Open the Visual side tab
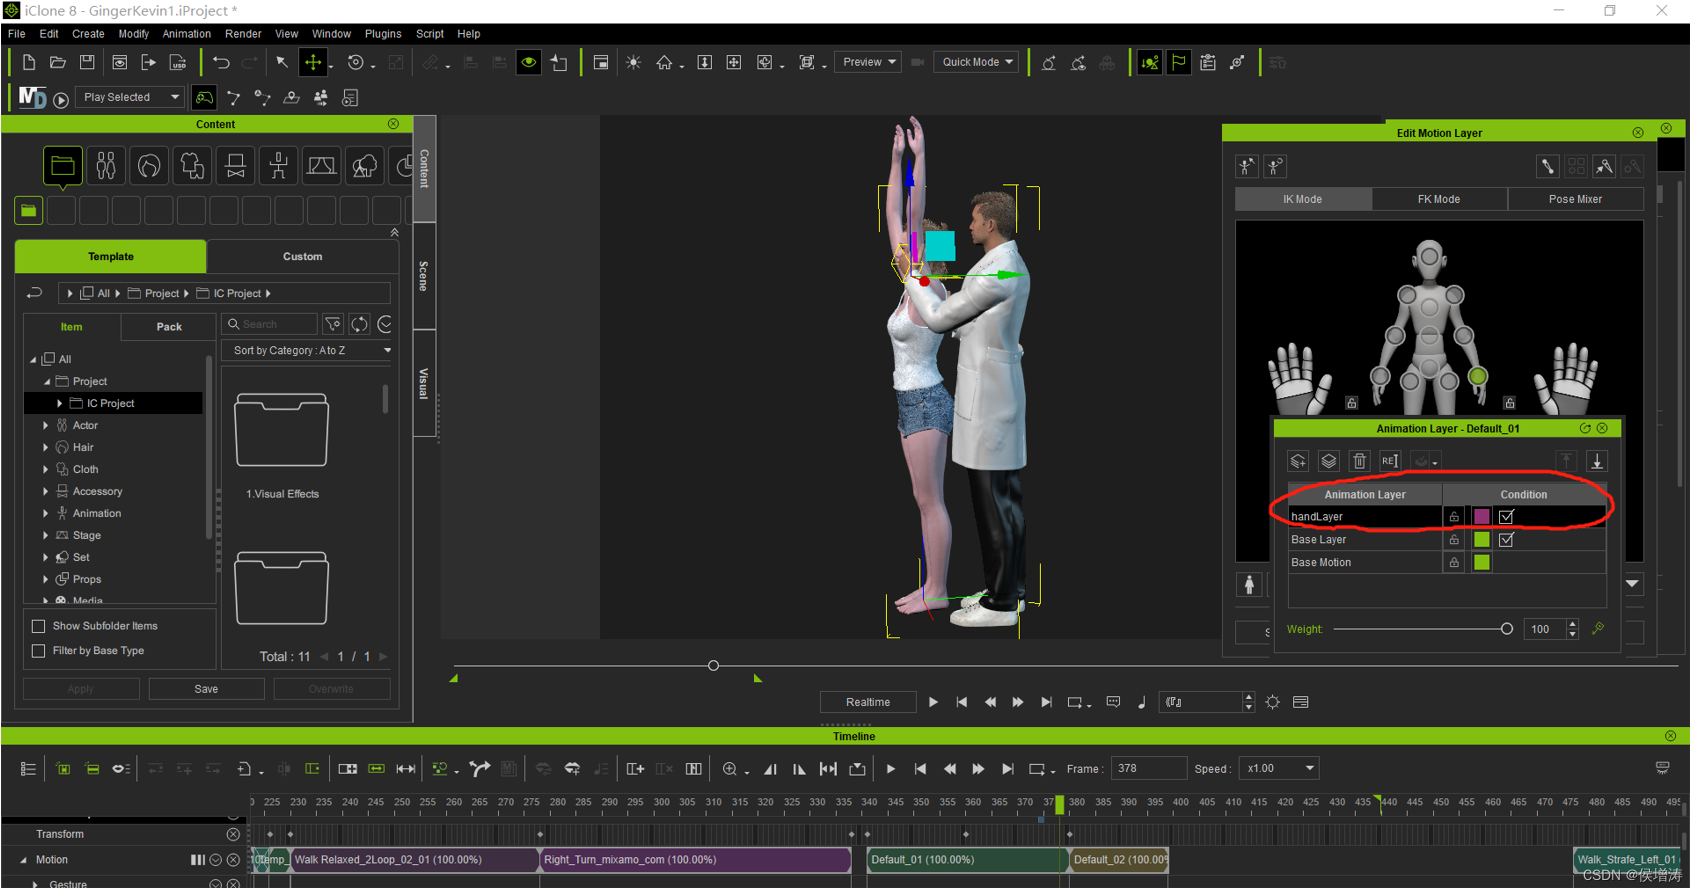1699x892 pixels. click(x=424, y=384)
